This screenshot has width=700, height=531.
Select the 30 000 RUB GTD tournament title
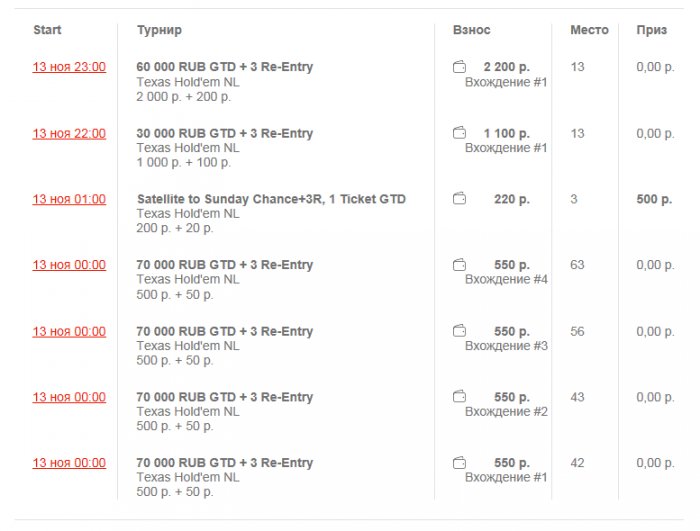225,133
